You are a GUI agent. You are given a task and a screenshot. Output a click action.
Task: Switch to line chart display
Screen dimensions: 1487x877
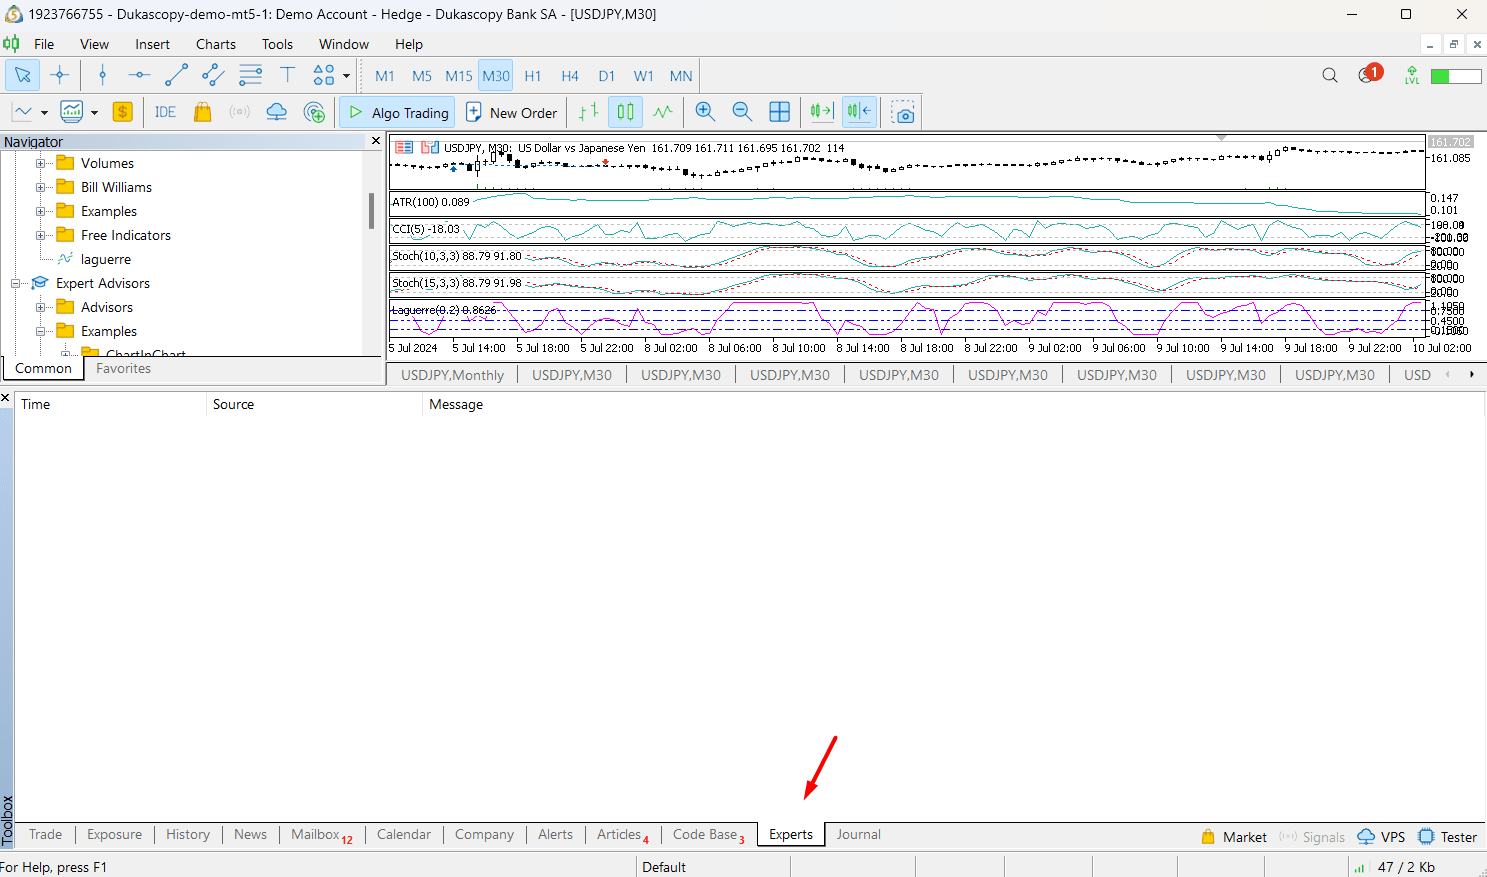click(662, 112)
